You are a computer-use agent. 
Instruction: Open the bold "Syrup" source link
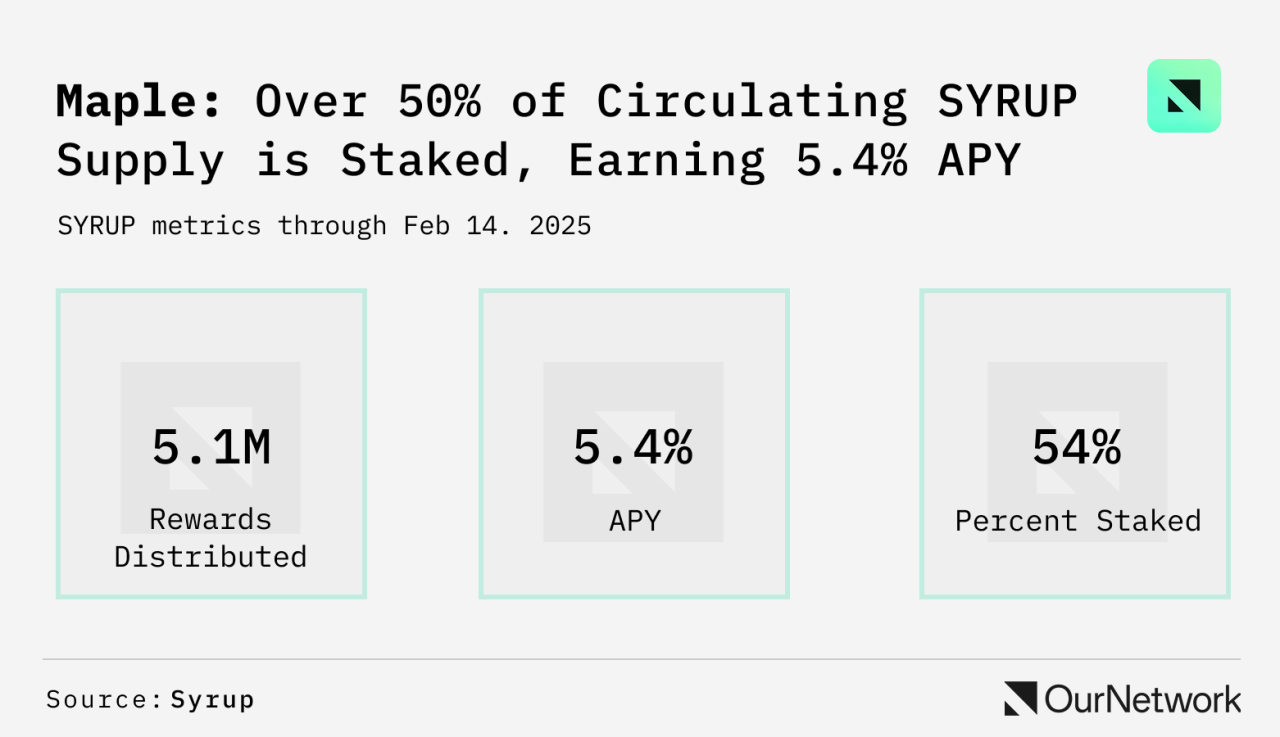[x=212, y=700]
